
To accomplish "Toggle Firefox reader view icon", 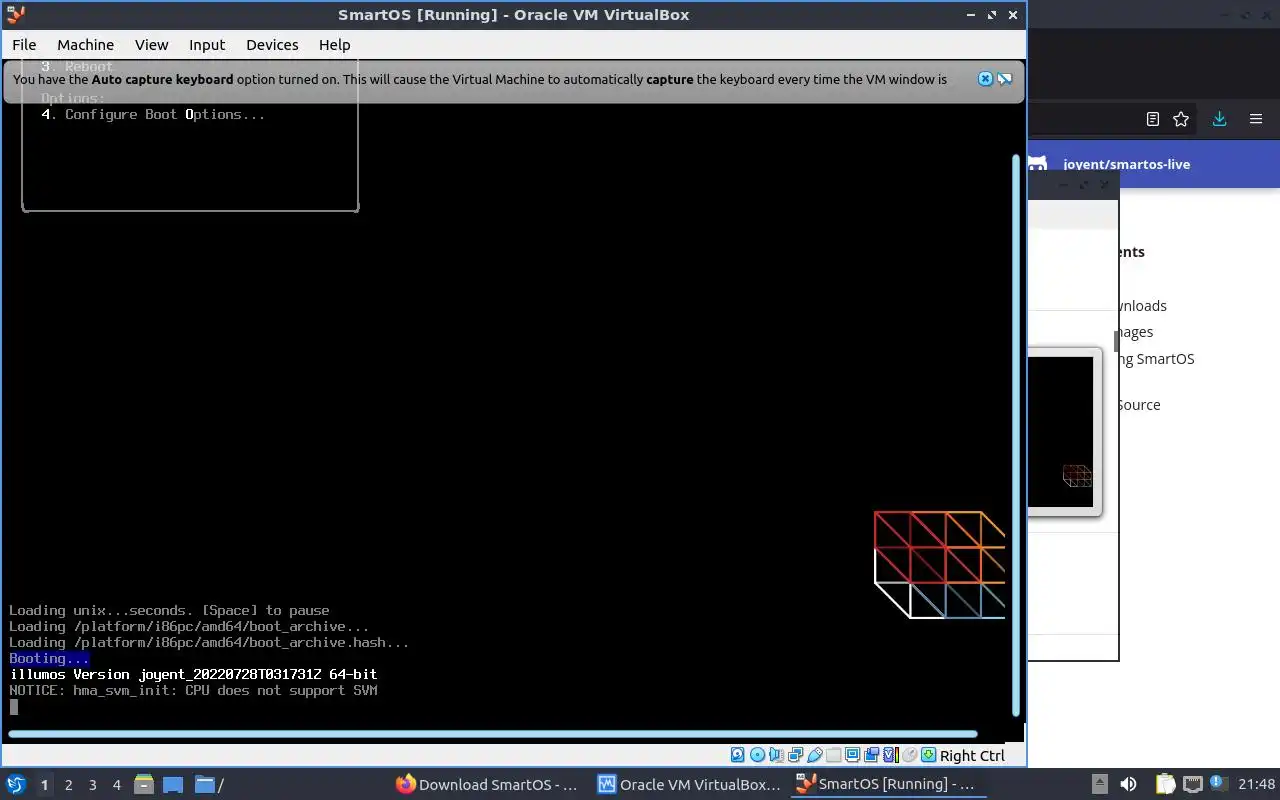I will pos(1153,119).
